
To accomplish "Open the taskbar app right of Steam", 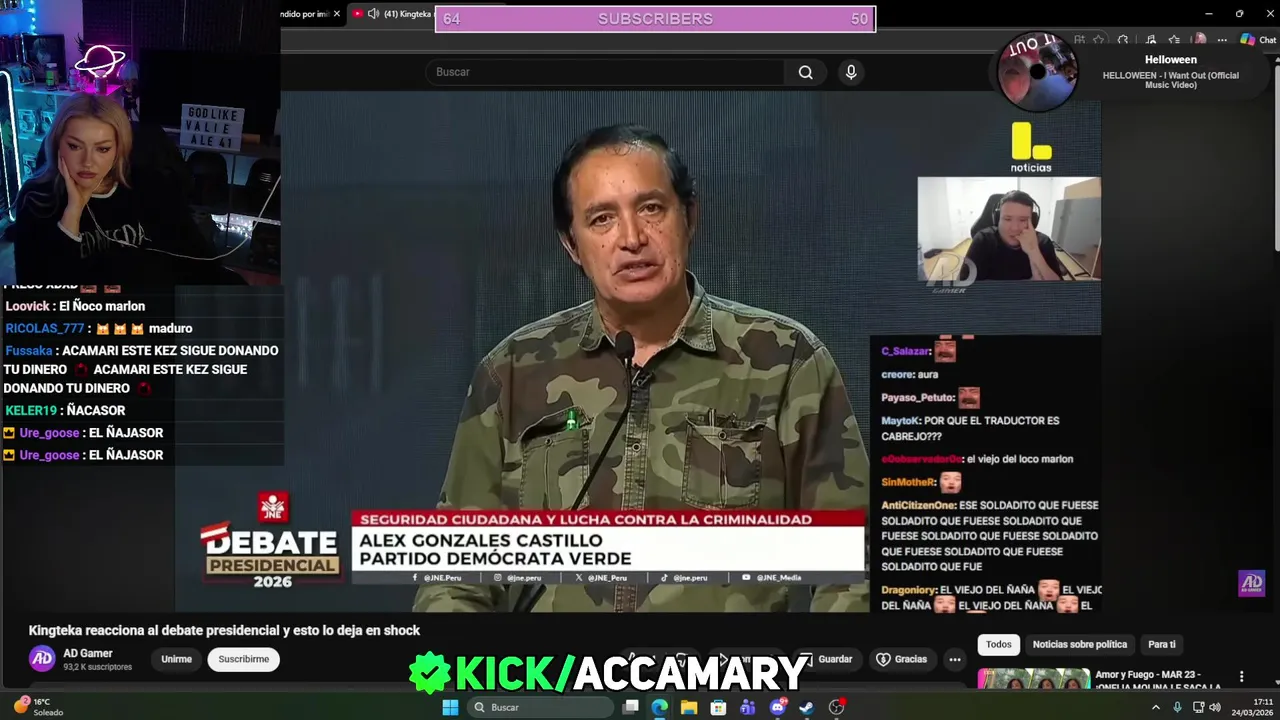I will click(x=837, y=707).
